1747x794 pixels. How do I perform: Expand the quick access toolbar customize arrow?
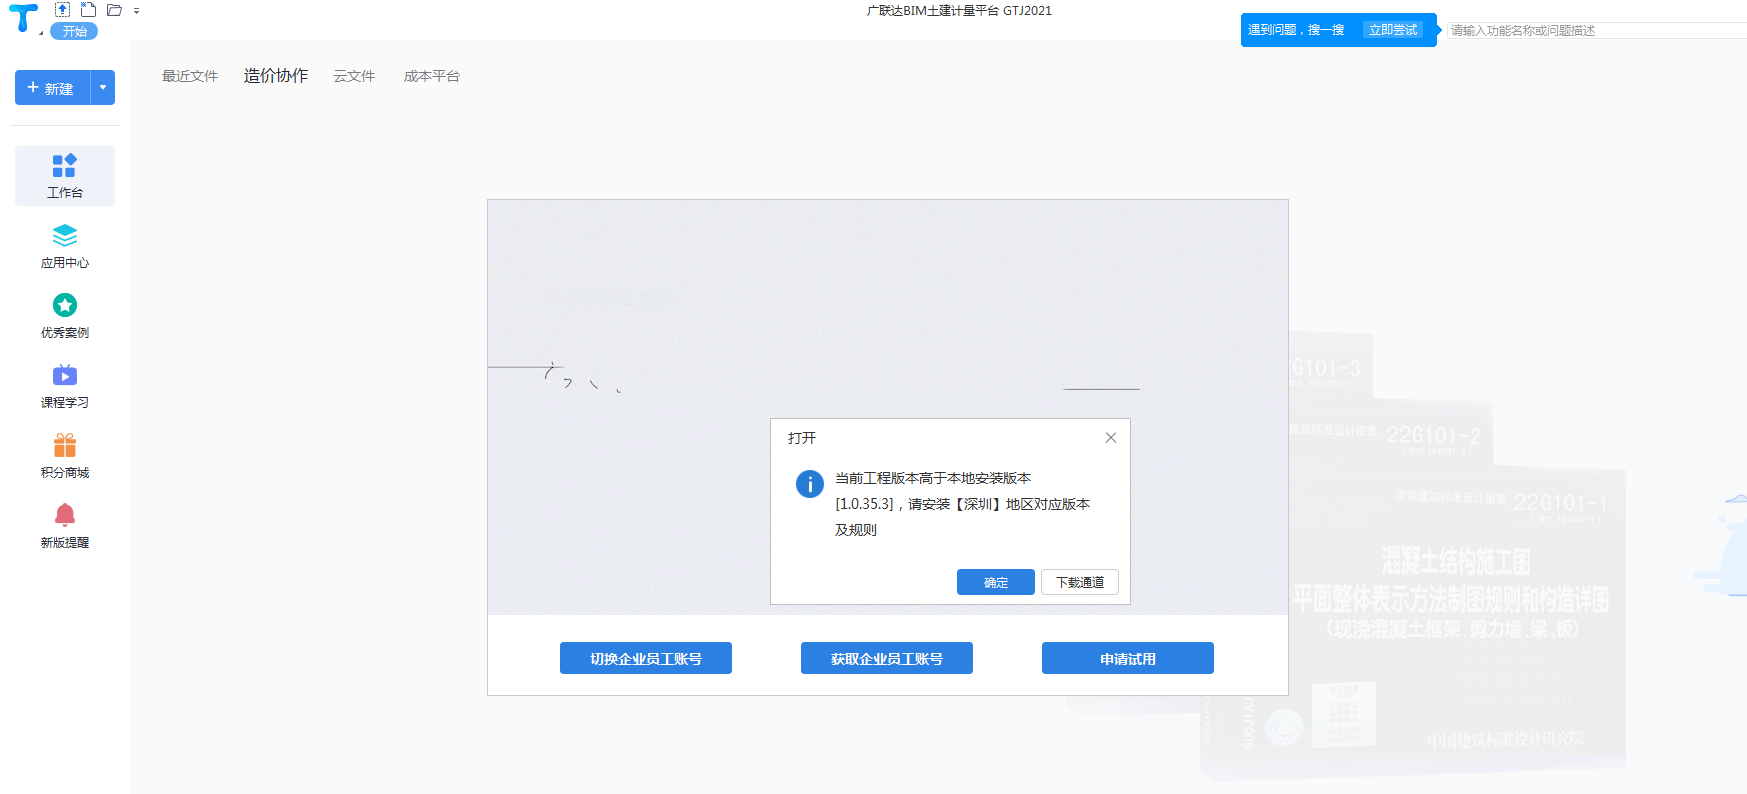tap(136, 11)
